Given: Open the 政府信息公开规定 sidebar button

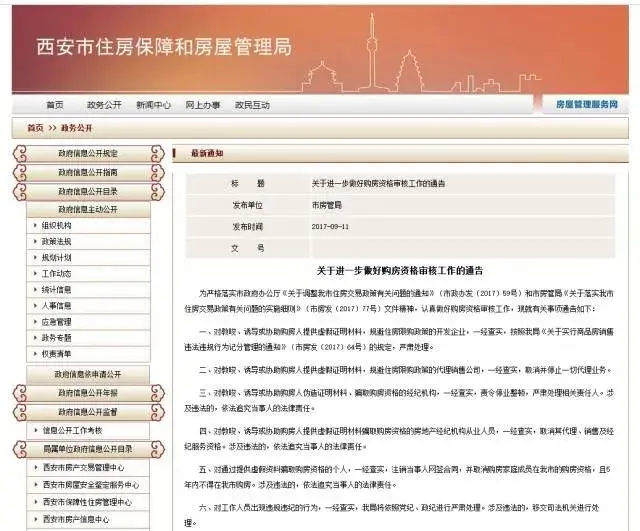Looking at the screenshot, I should pos(88,153).
